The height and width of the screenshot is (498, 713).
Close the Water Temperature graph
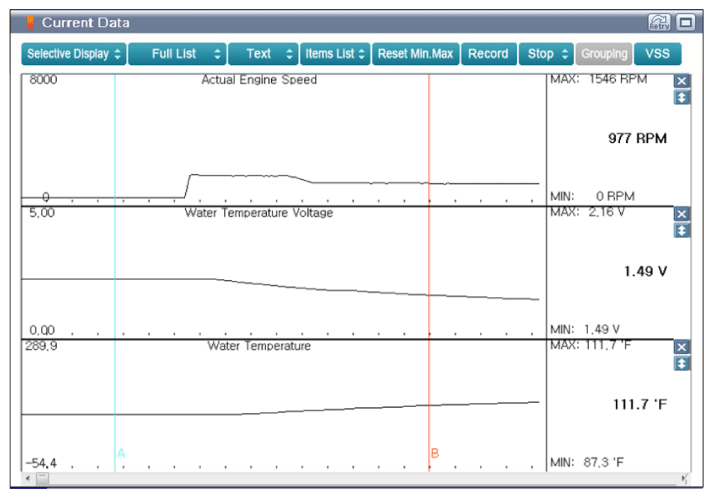[681, 347]
